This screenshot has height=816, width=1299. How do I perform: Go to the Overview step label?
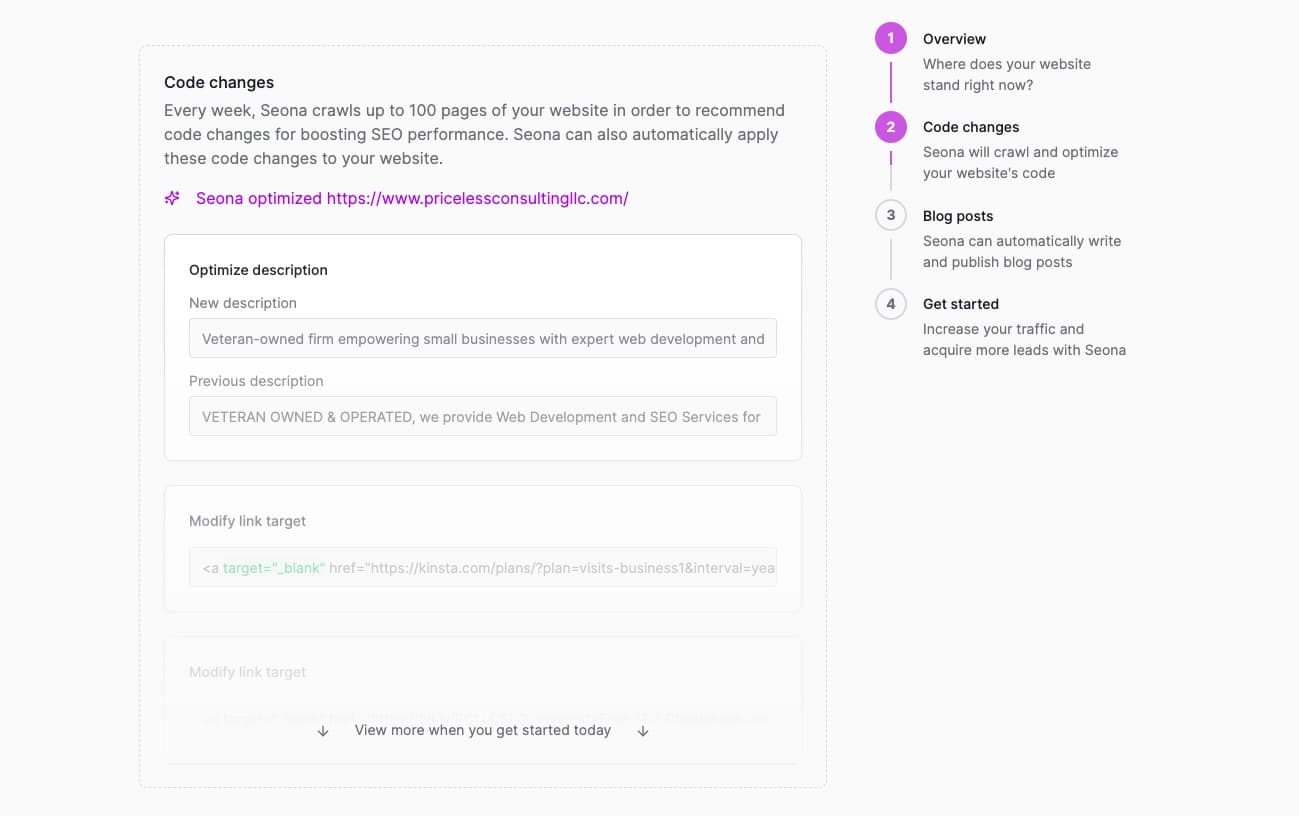(x=954, y=39)
